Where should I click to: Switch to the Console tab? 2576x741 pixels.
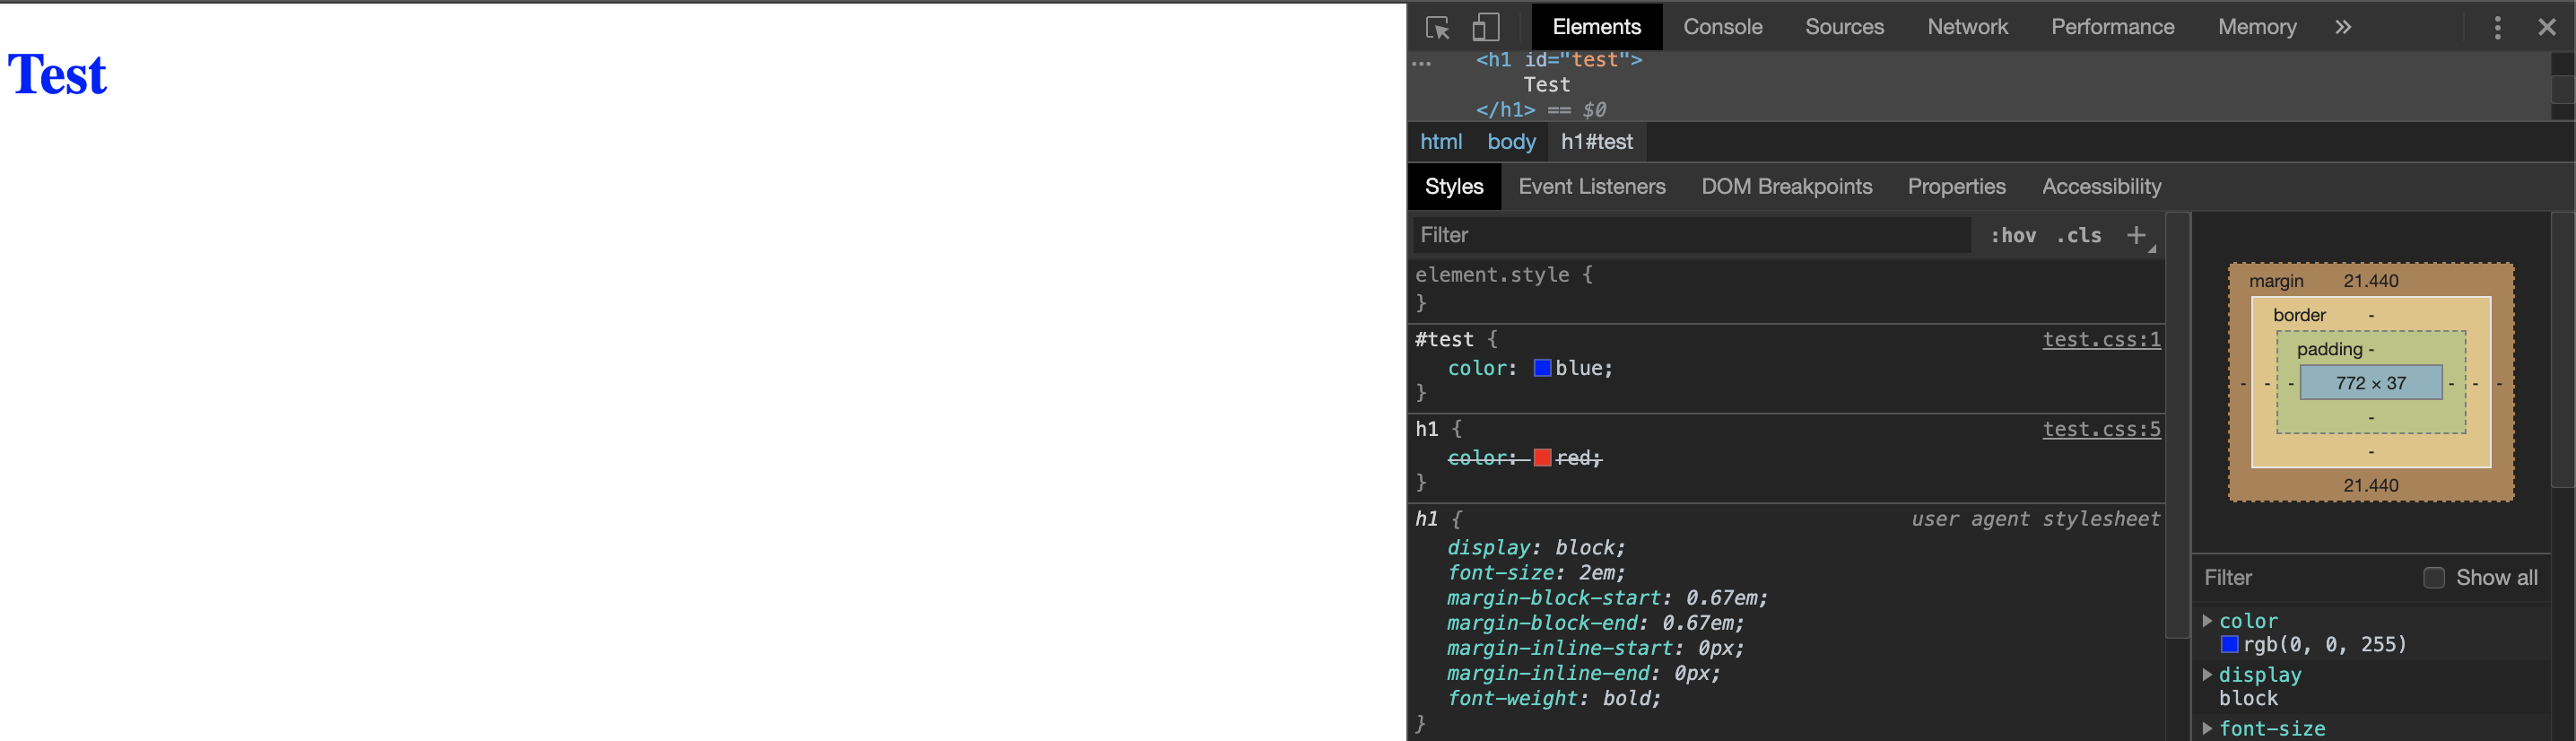(1722, 27)
